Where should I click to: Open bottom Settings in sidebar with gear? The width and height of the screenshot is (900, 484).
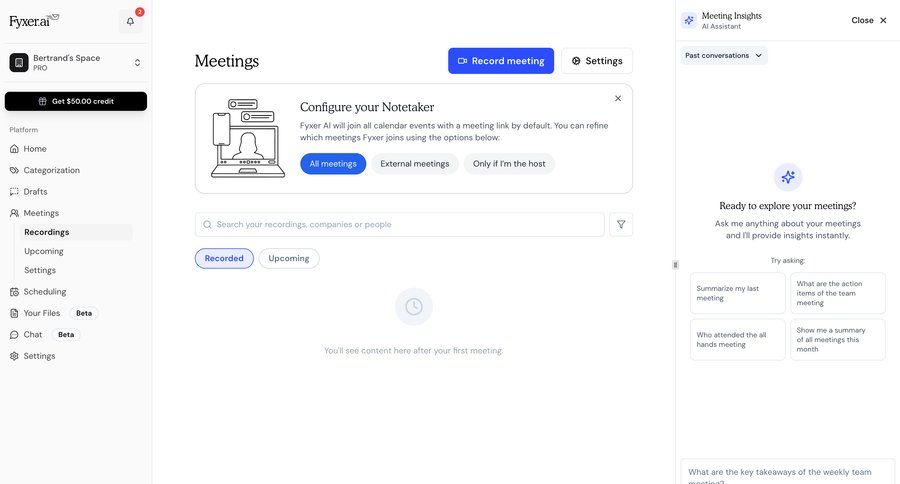pyautogui.click(x=40, y=356)
